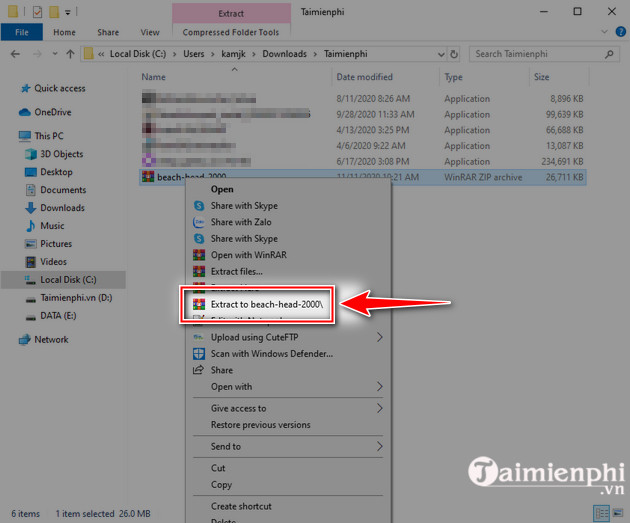Sort files by the Date modified column
630x523 pixels.
pyautogui.click(x=365, y=77)
